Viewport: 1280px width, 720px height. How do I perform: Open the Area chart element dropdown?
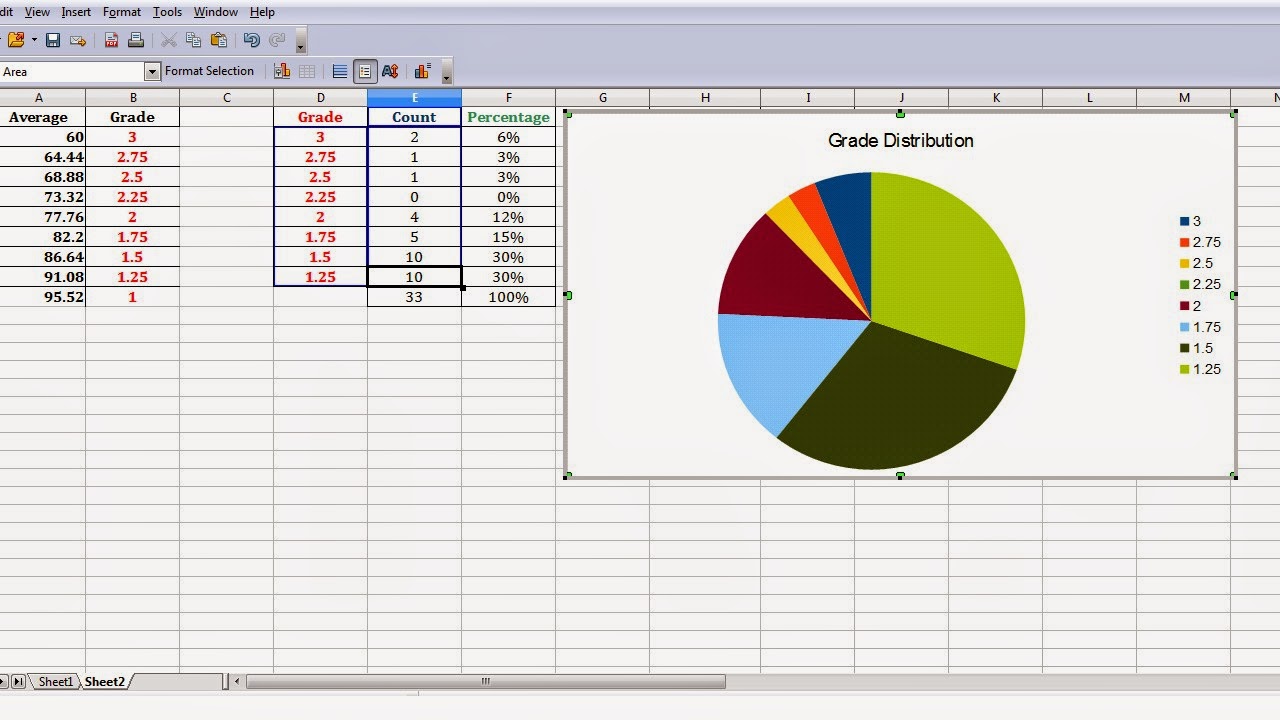click(x=153, y=71)
